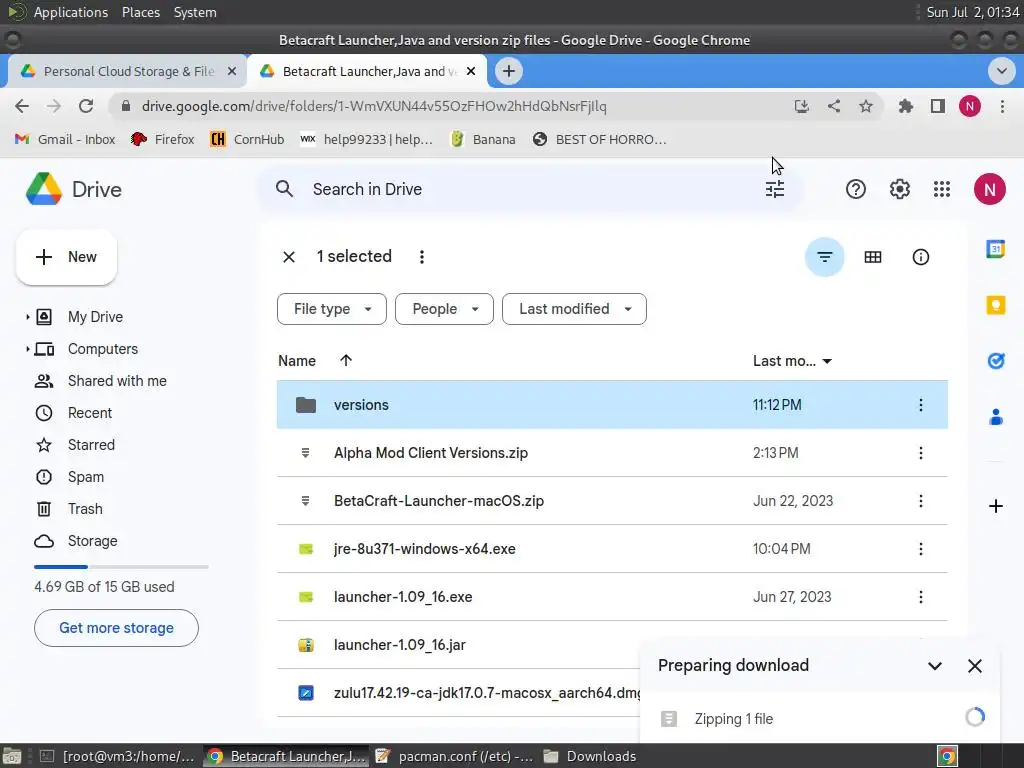
Task: Open Banana bookmark
Action: (x=483, y=139)
